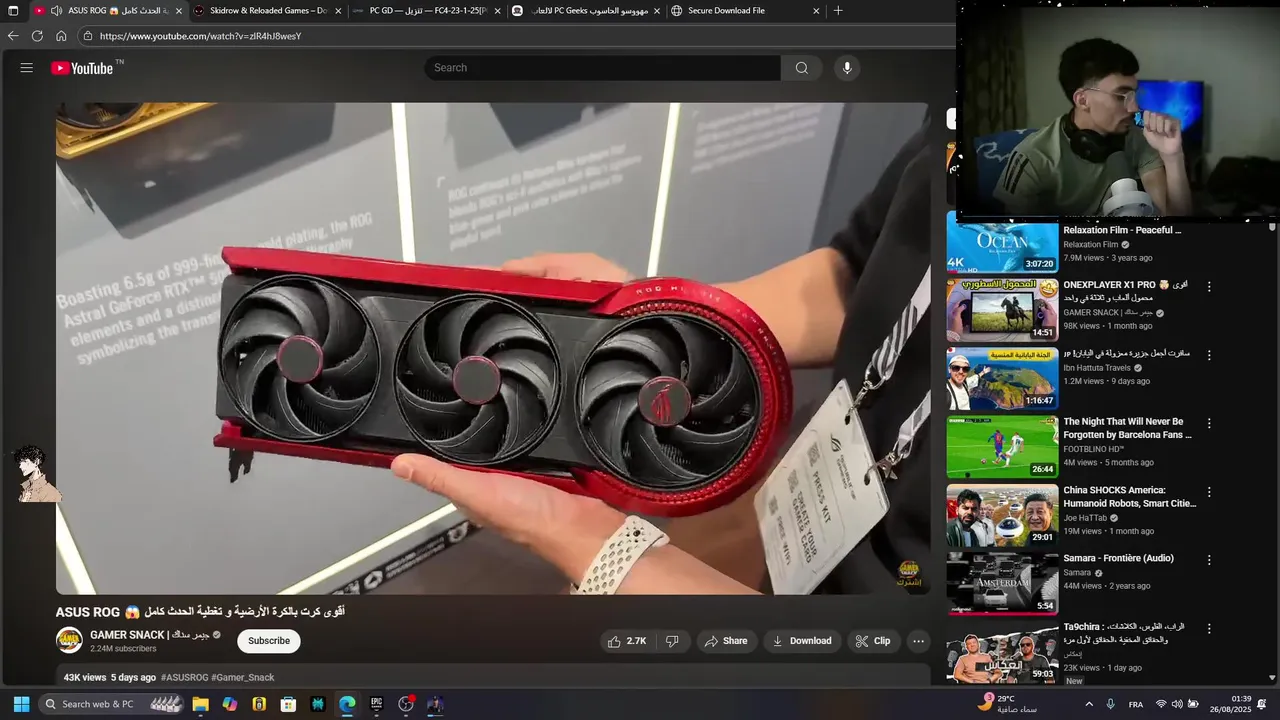Open Copilot icon in taskbar
The image size is (1280, 720).
(x=230, y=704)
